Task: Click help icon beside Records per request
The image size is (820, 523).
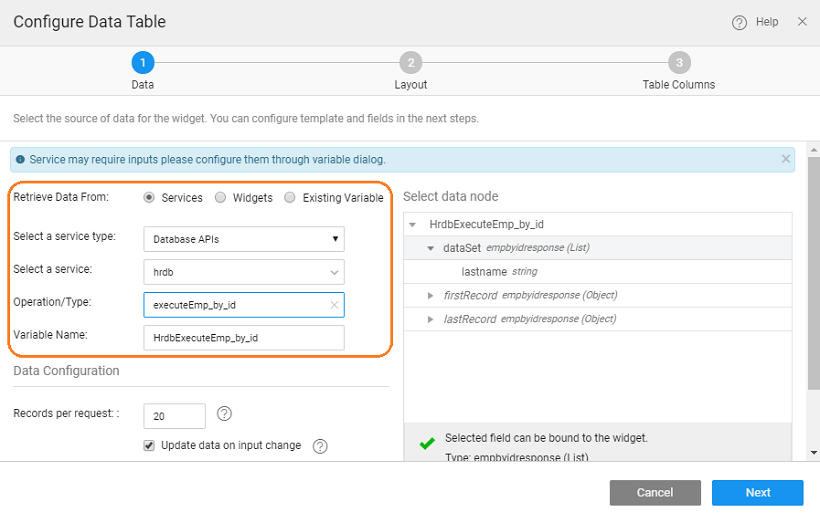Action: pyautogui.click(x=224, y=414)
